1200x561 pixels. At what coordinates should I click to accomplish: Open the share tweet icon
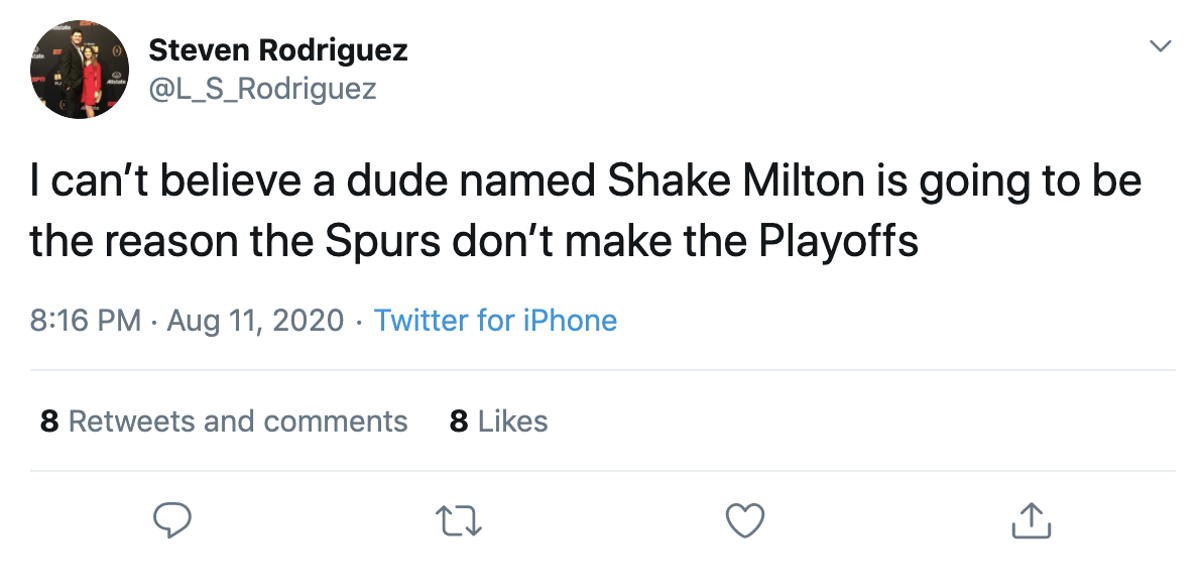pyautogui.click(x=1031, y=518)
